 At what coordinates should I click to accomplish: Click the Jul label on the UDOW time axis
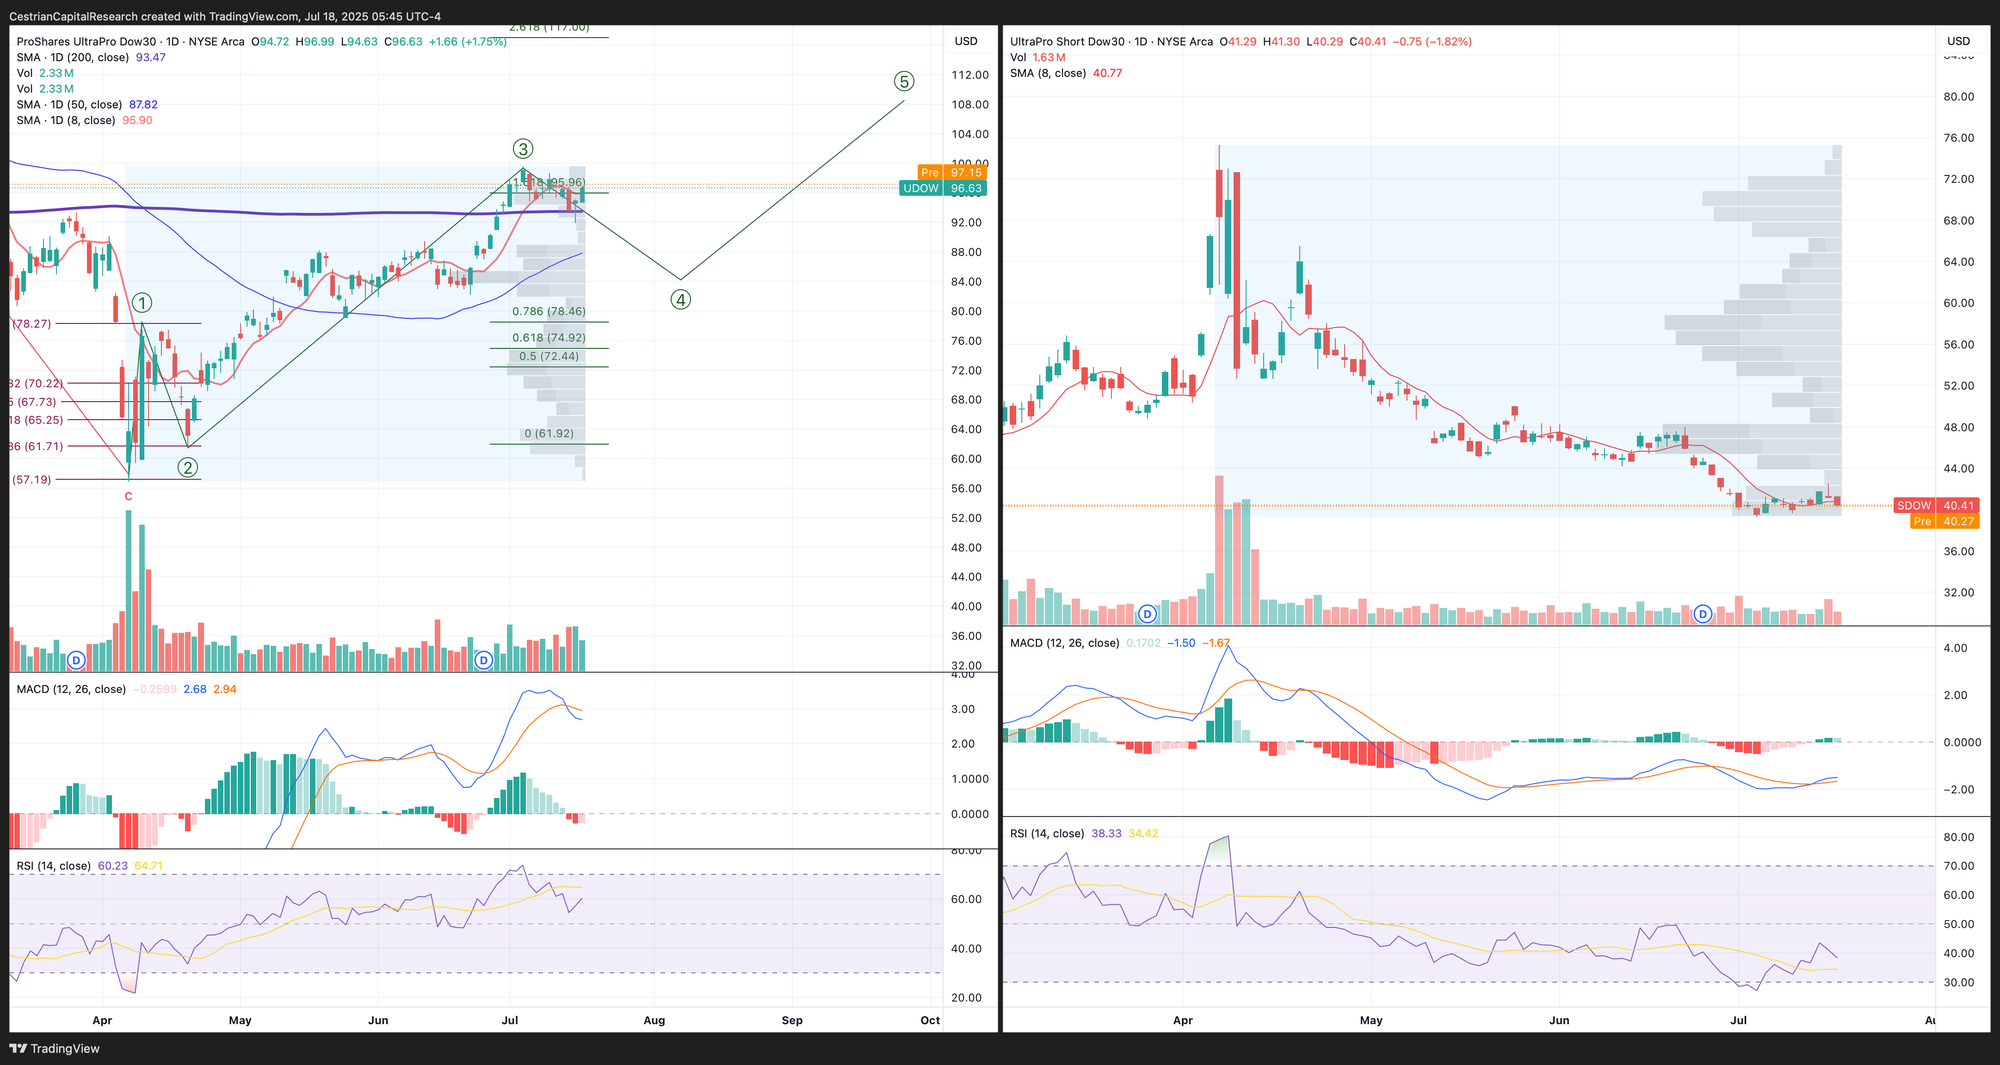coord(510,1021)
